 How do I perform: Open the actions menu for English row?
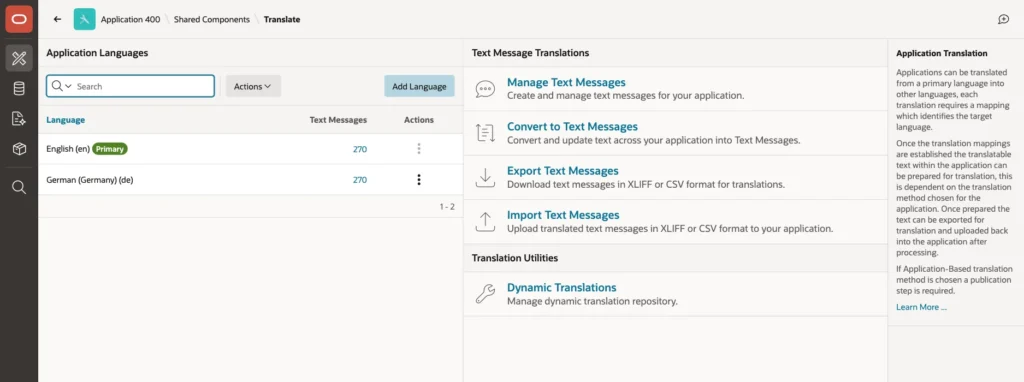pyautogui.click(x=419, y=149)
